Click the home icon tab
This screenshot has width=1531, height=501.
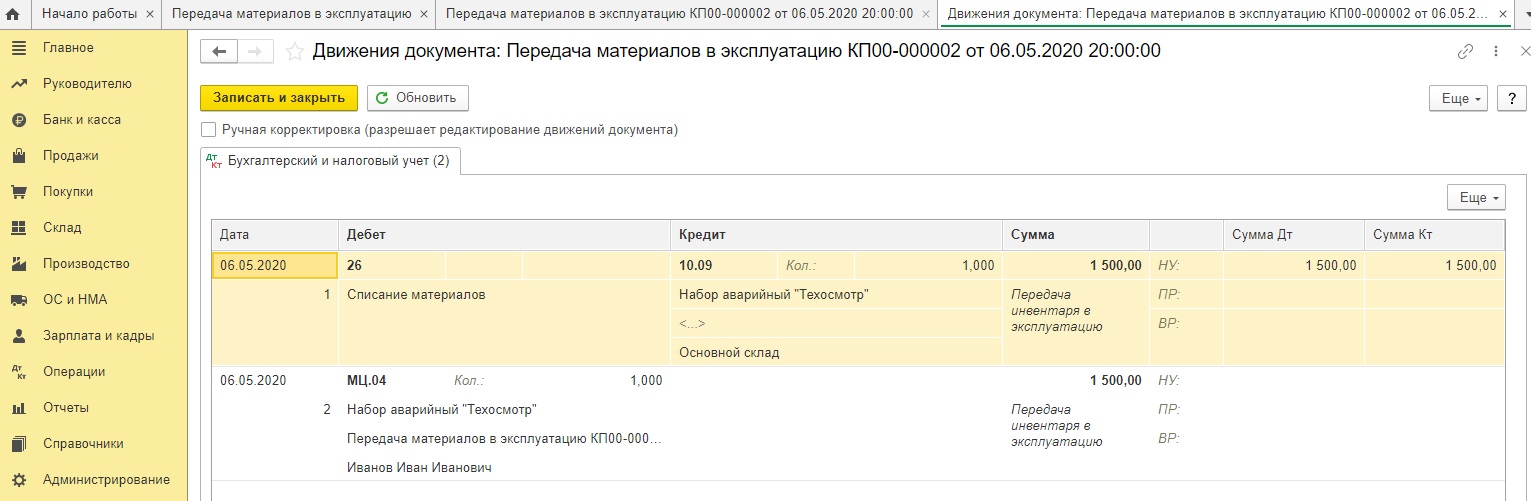13,15
